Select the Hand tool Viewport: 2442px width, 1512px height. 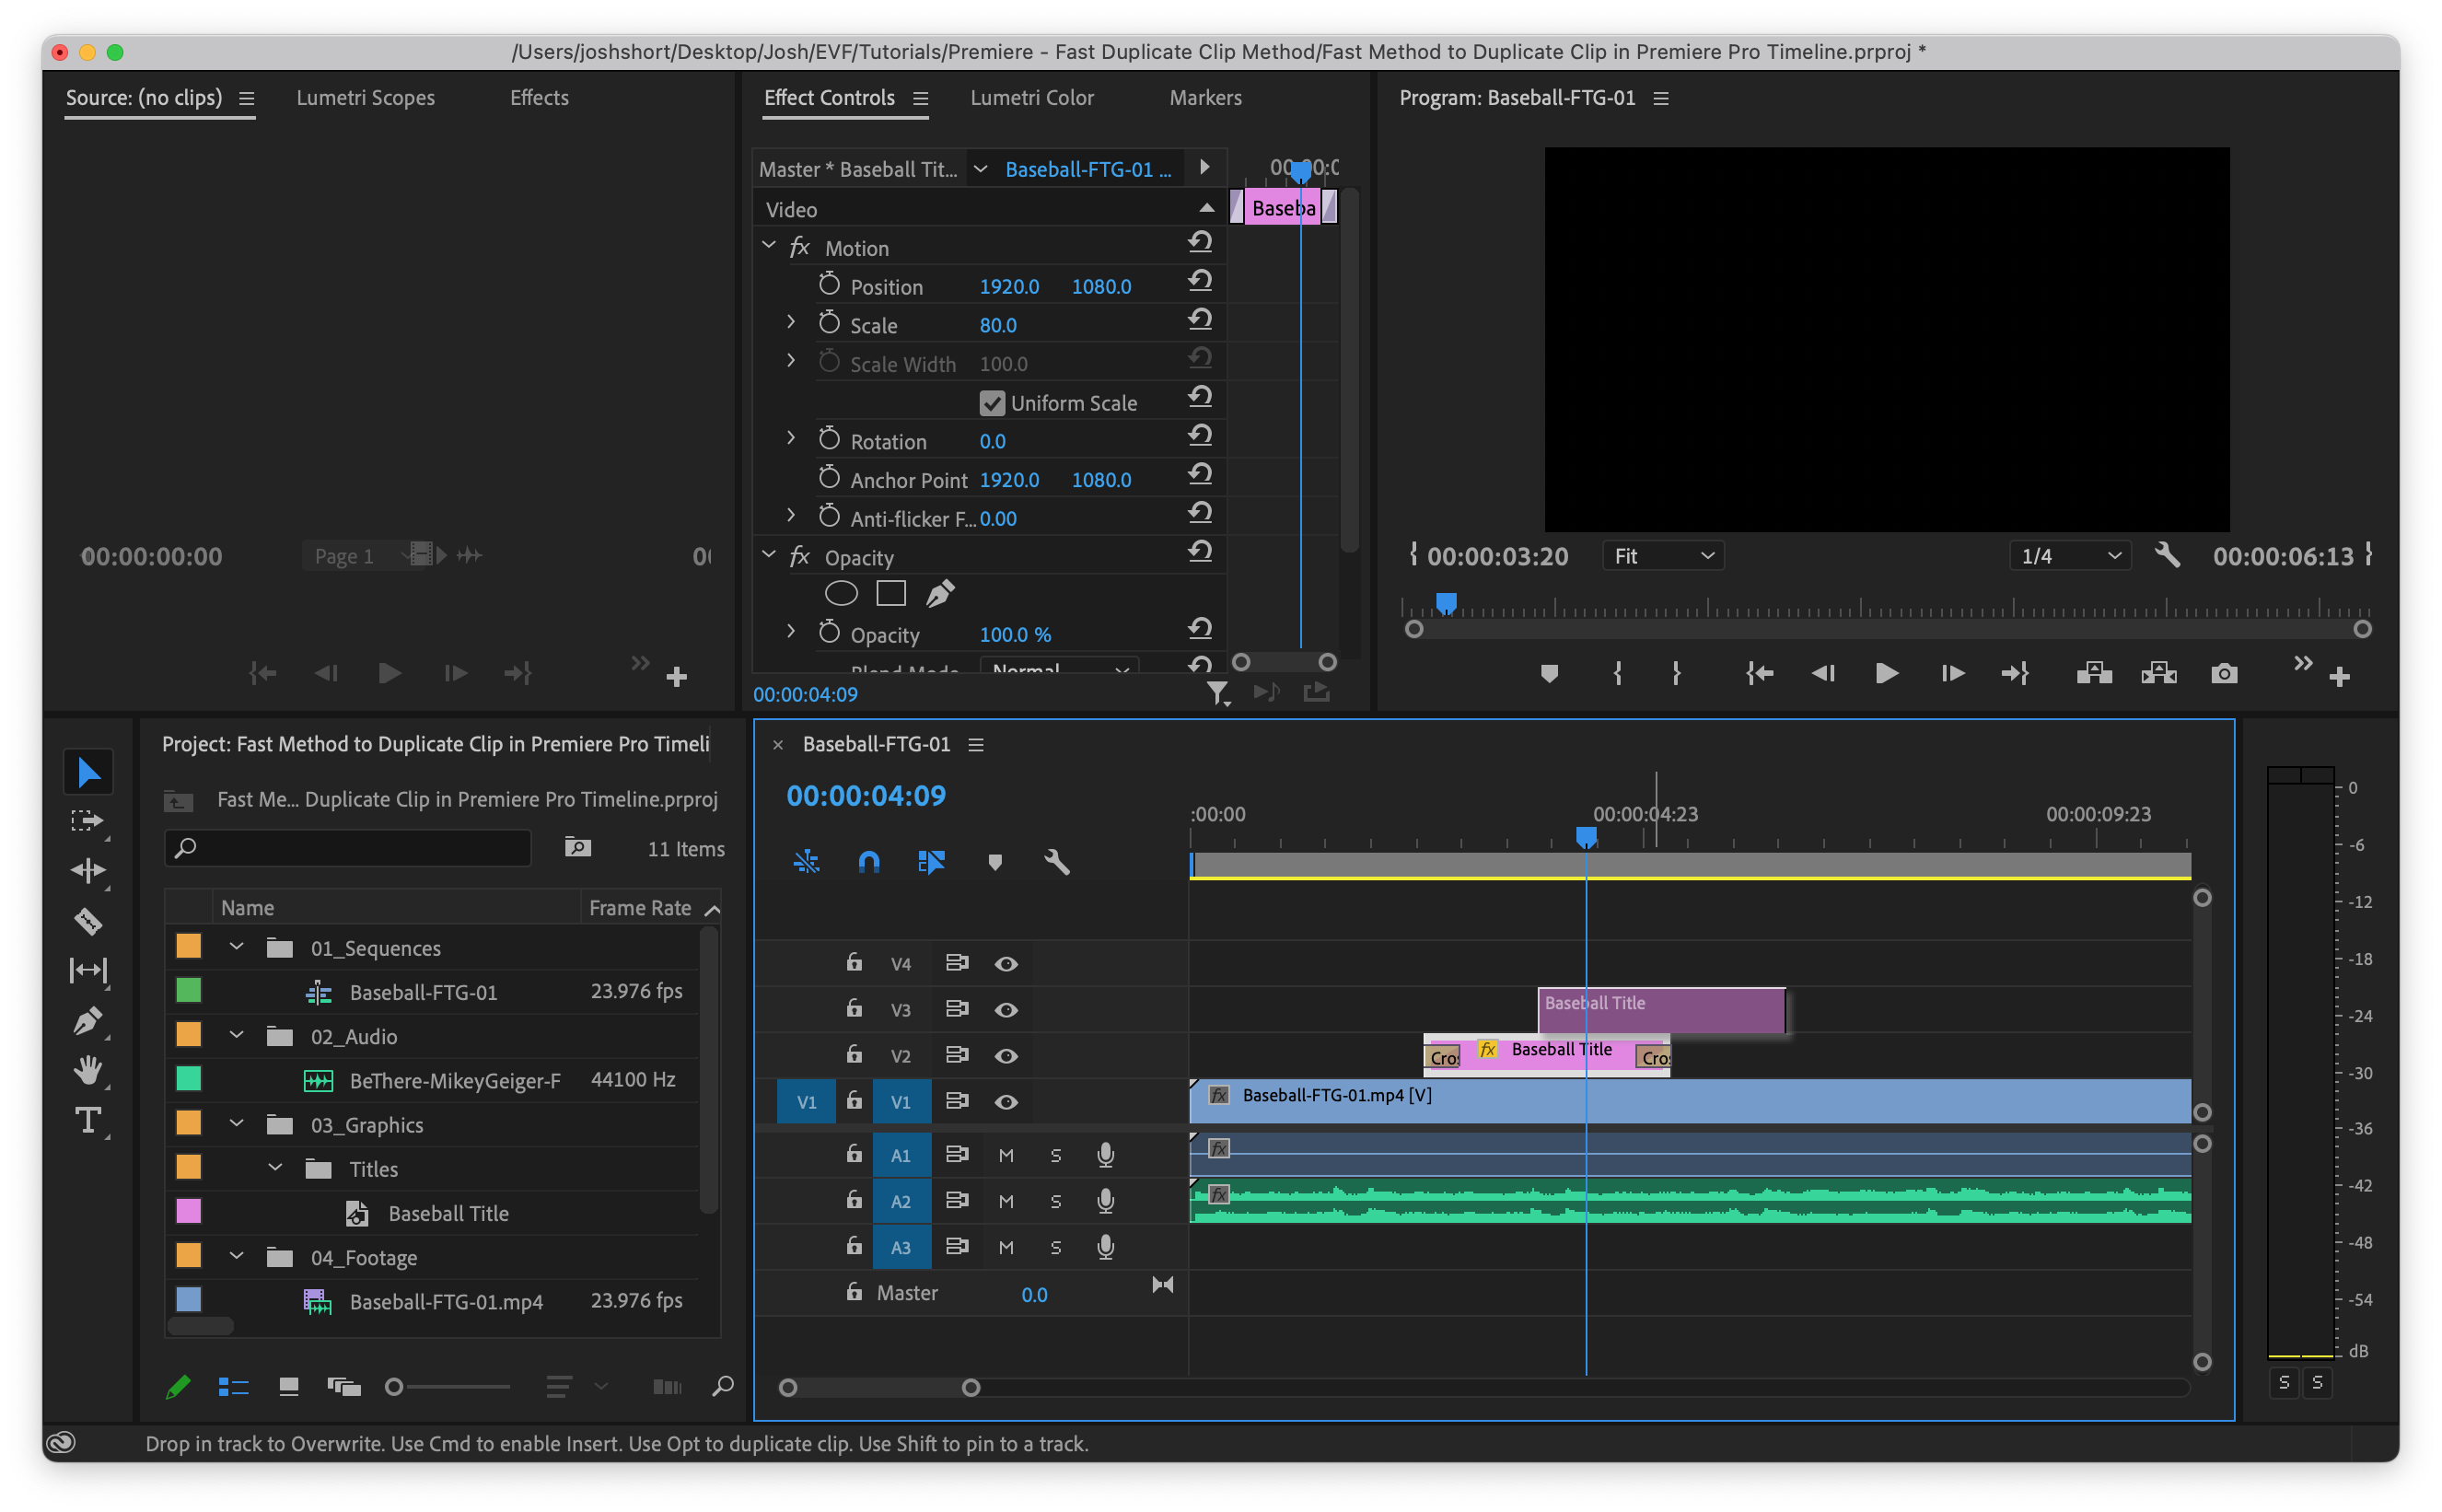point(88,1071)
